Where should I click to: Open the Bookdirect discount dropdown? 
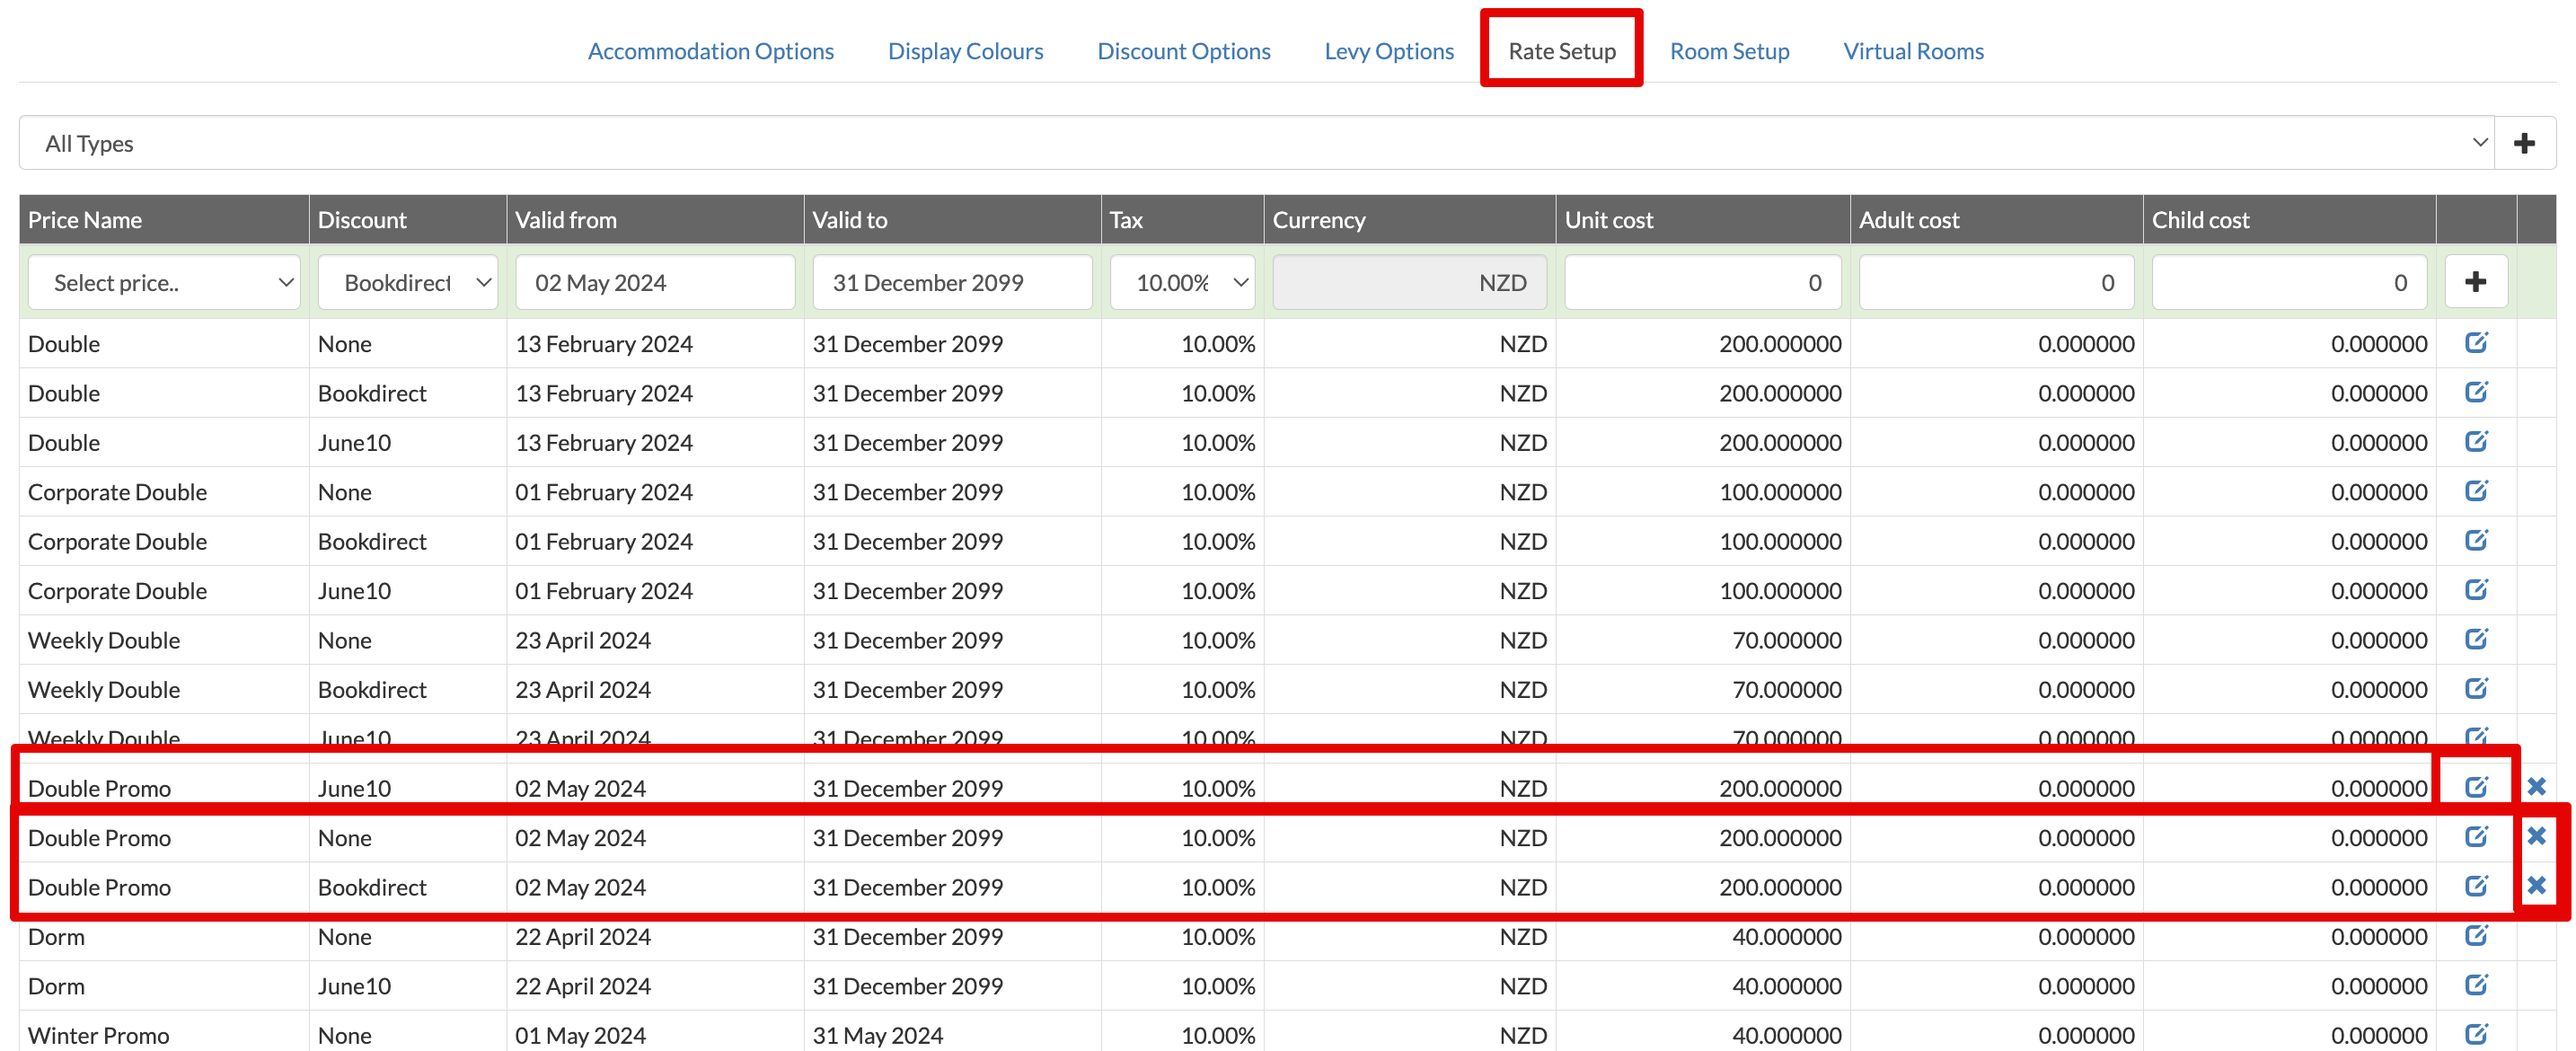click(x=407, y=282)
